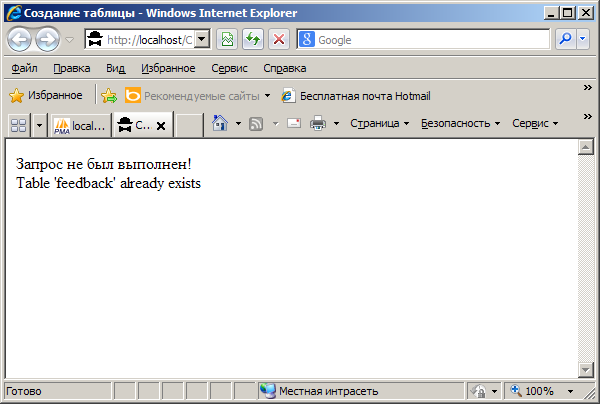The width and height of the screenshot is (600, 404).
Task: Go forward with the Forward arrow button
Action: [x=47, y=39]
